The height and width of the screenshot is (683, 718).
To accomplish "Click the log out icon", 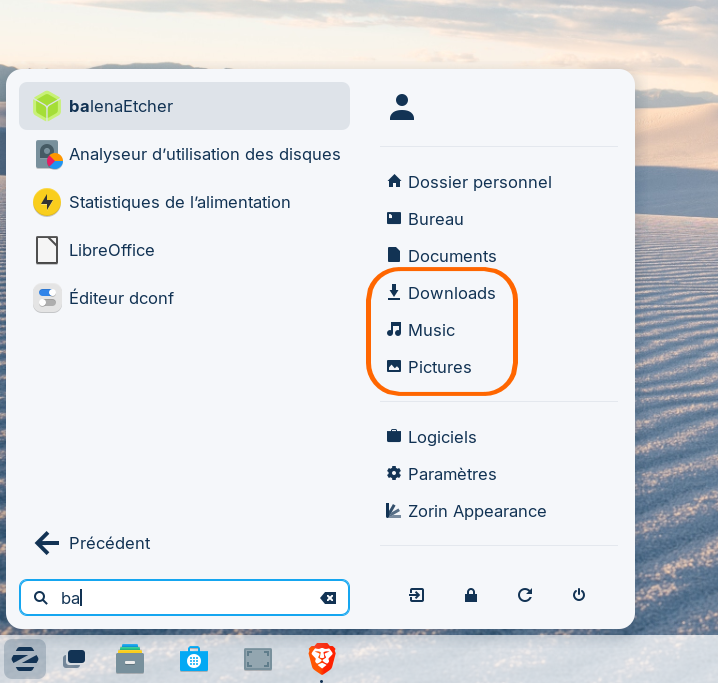I will 416,595.
